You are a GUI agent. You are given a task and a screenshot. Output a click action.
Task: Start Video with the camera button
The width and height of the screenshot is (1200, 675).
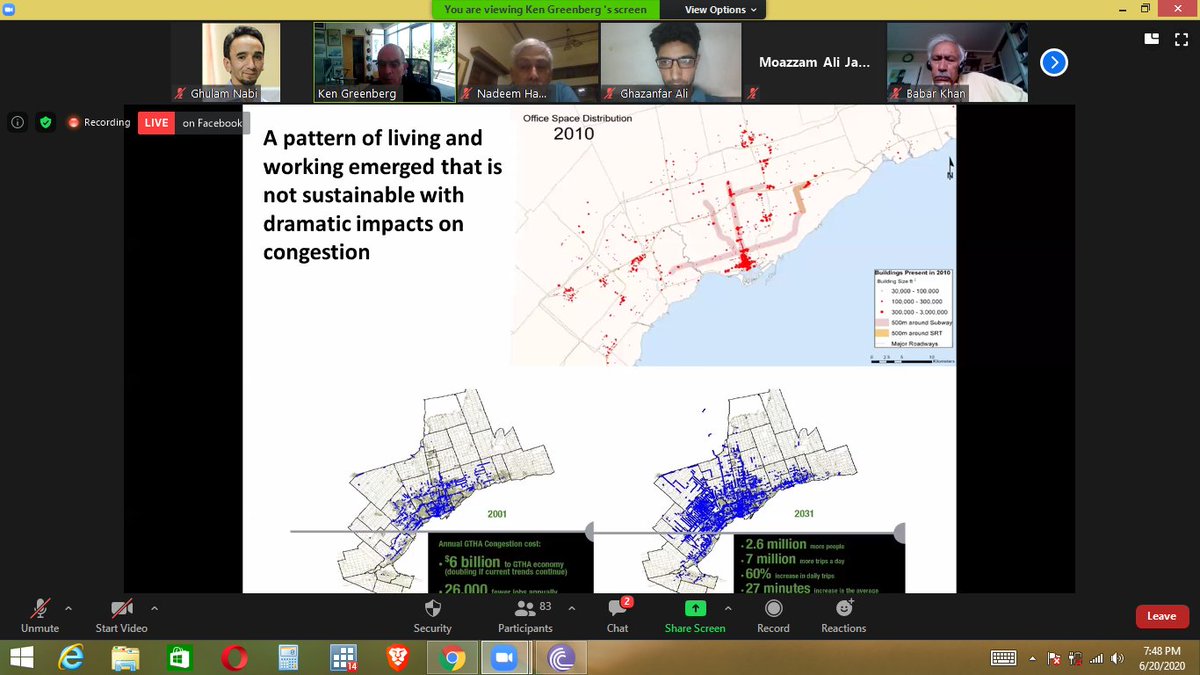pyautogui.click(x=121, y=615)
